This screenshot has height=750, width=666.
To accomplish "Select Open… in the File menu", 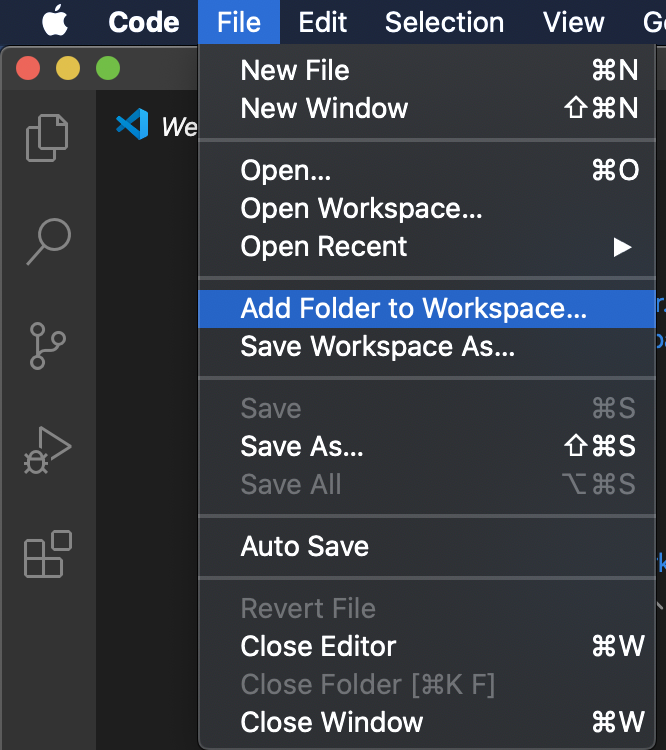I will point(427,170).
